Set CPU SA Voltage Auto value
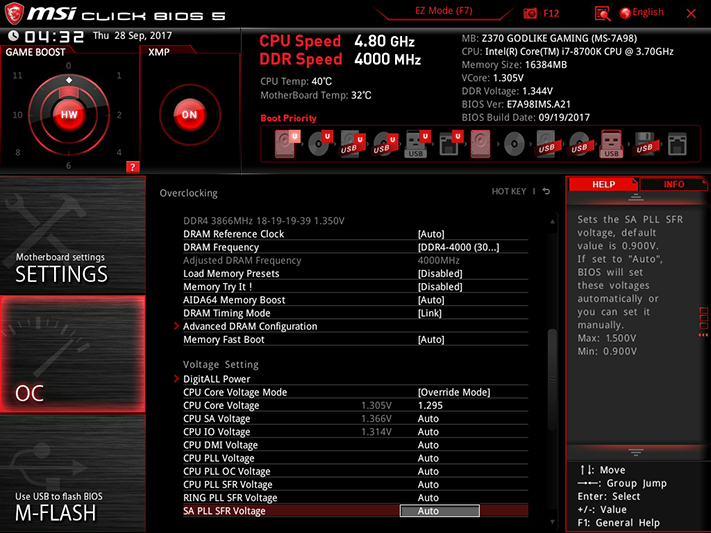Viewport: 711px width, 533px height. coord(428,419)
